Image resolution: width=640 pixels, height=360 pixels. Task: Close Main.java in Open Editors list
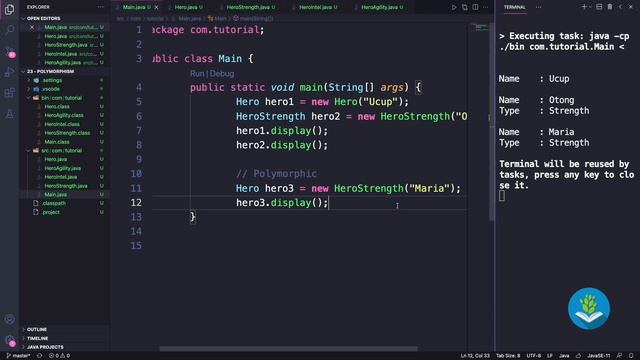tap(32, 27)
